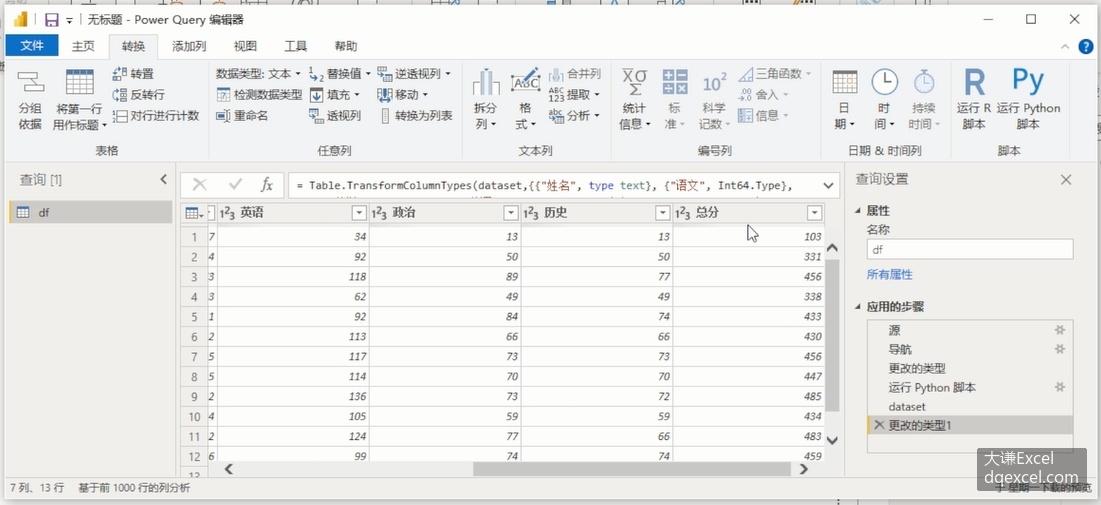1101x505 pixels.
Task: Click the fx function button
Action: click(267, 185)
